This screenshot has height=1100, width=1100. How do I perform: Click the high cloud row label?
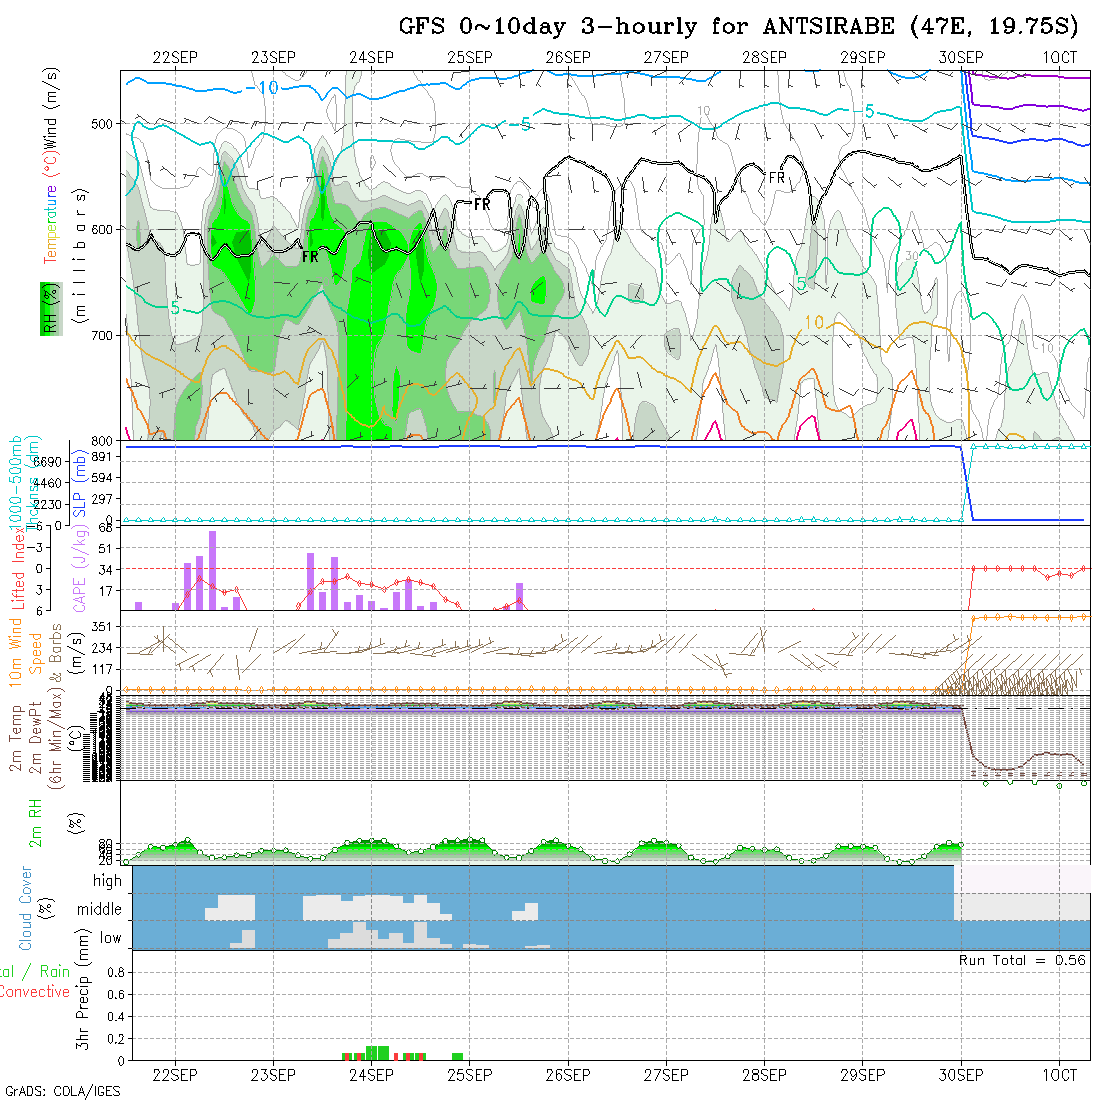coord(107,881)
